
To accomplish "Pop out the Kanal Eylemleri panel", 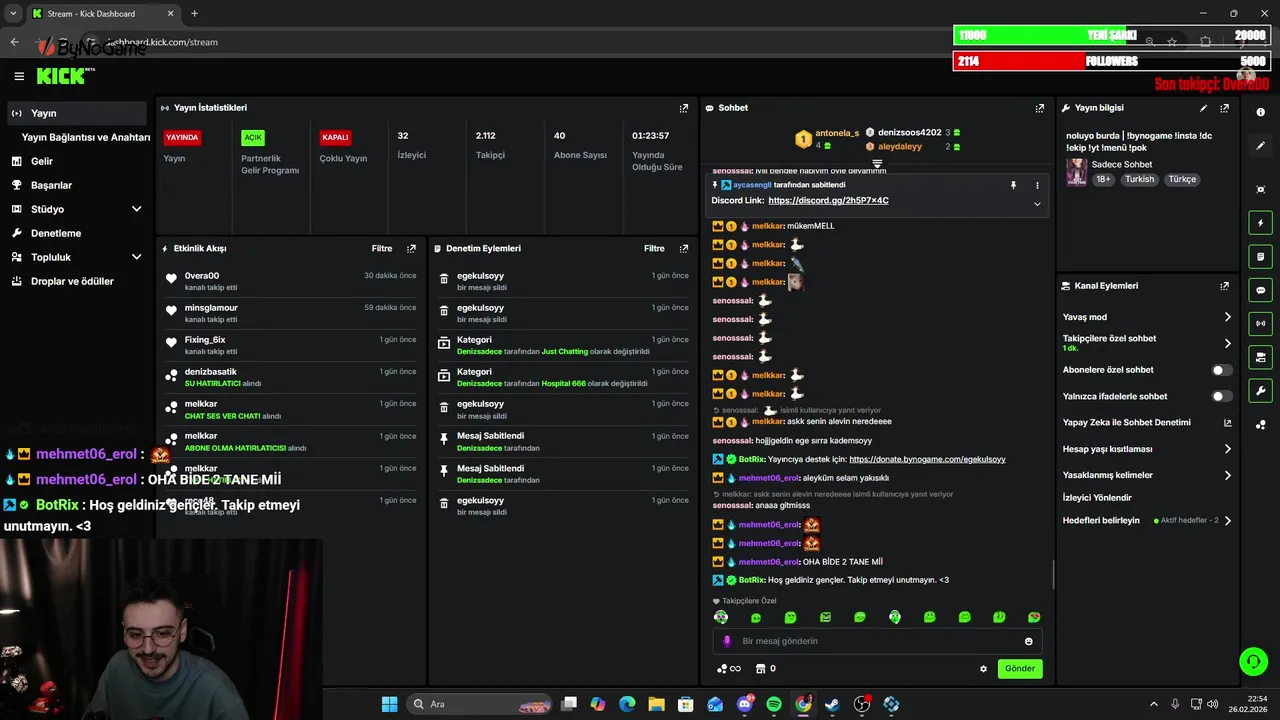I will coord(1224,286).
